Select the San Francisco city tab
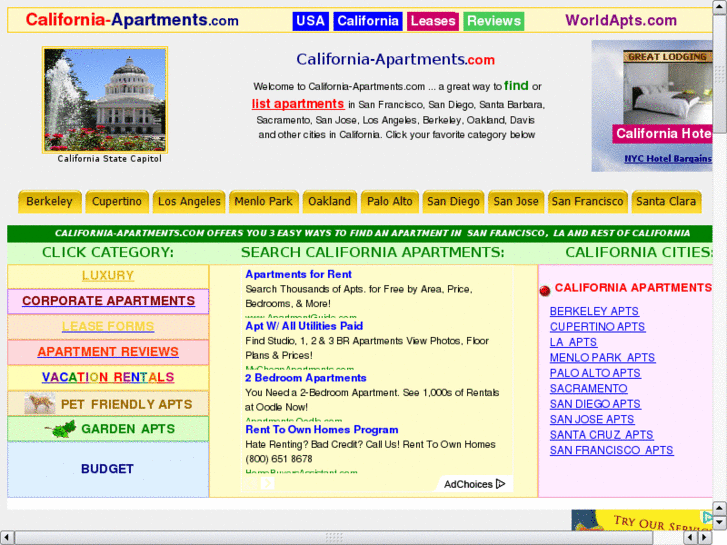The width and height of the screenshot is (727, 545). tap(587, 202)
